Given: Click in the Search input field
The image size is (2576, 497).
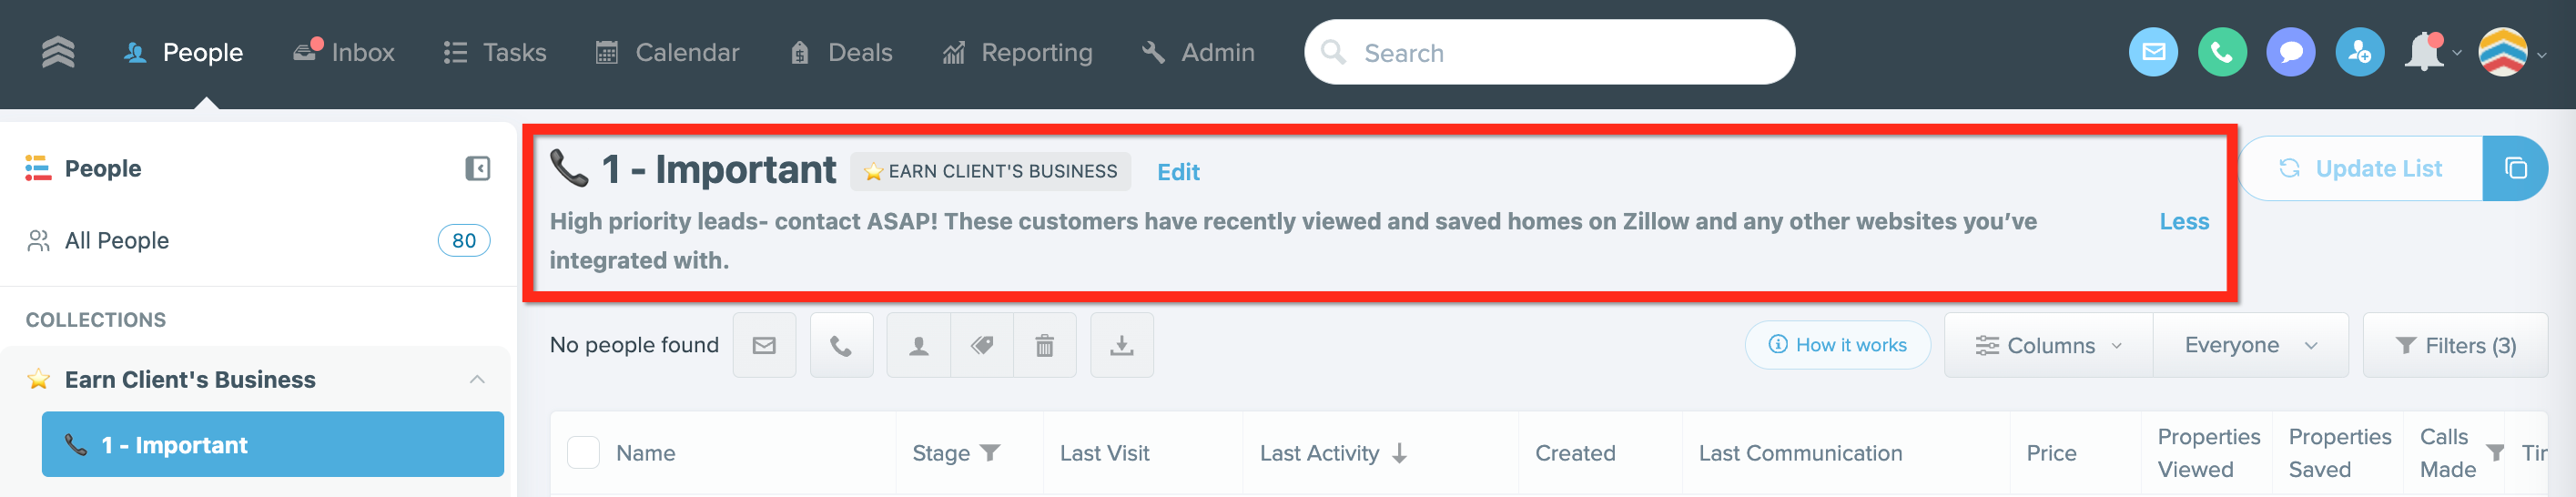Looking at the screenshot, I should point(1549,52).
